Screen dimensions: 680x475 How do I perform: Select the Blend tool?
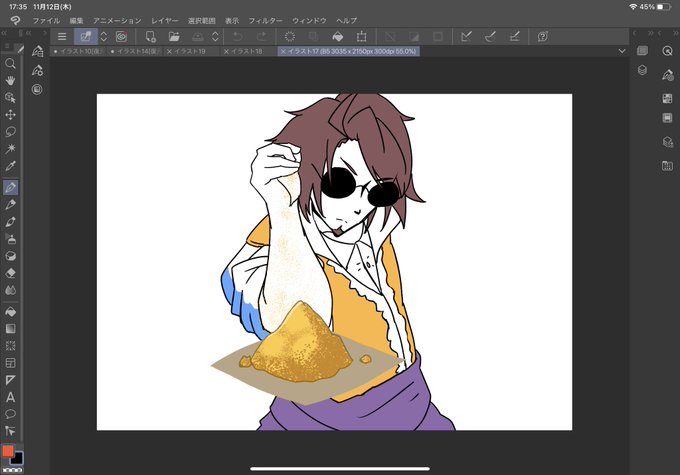pyautogui.click(x=10, y=290)
